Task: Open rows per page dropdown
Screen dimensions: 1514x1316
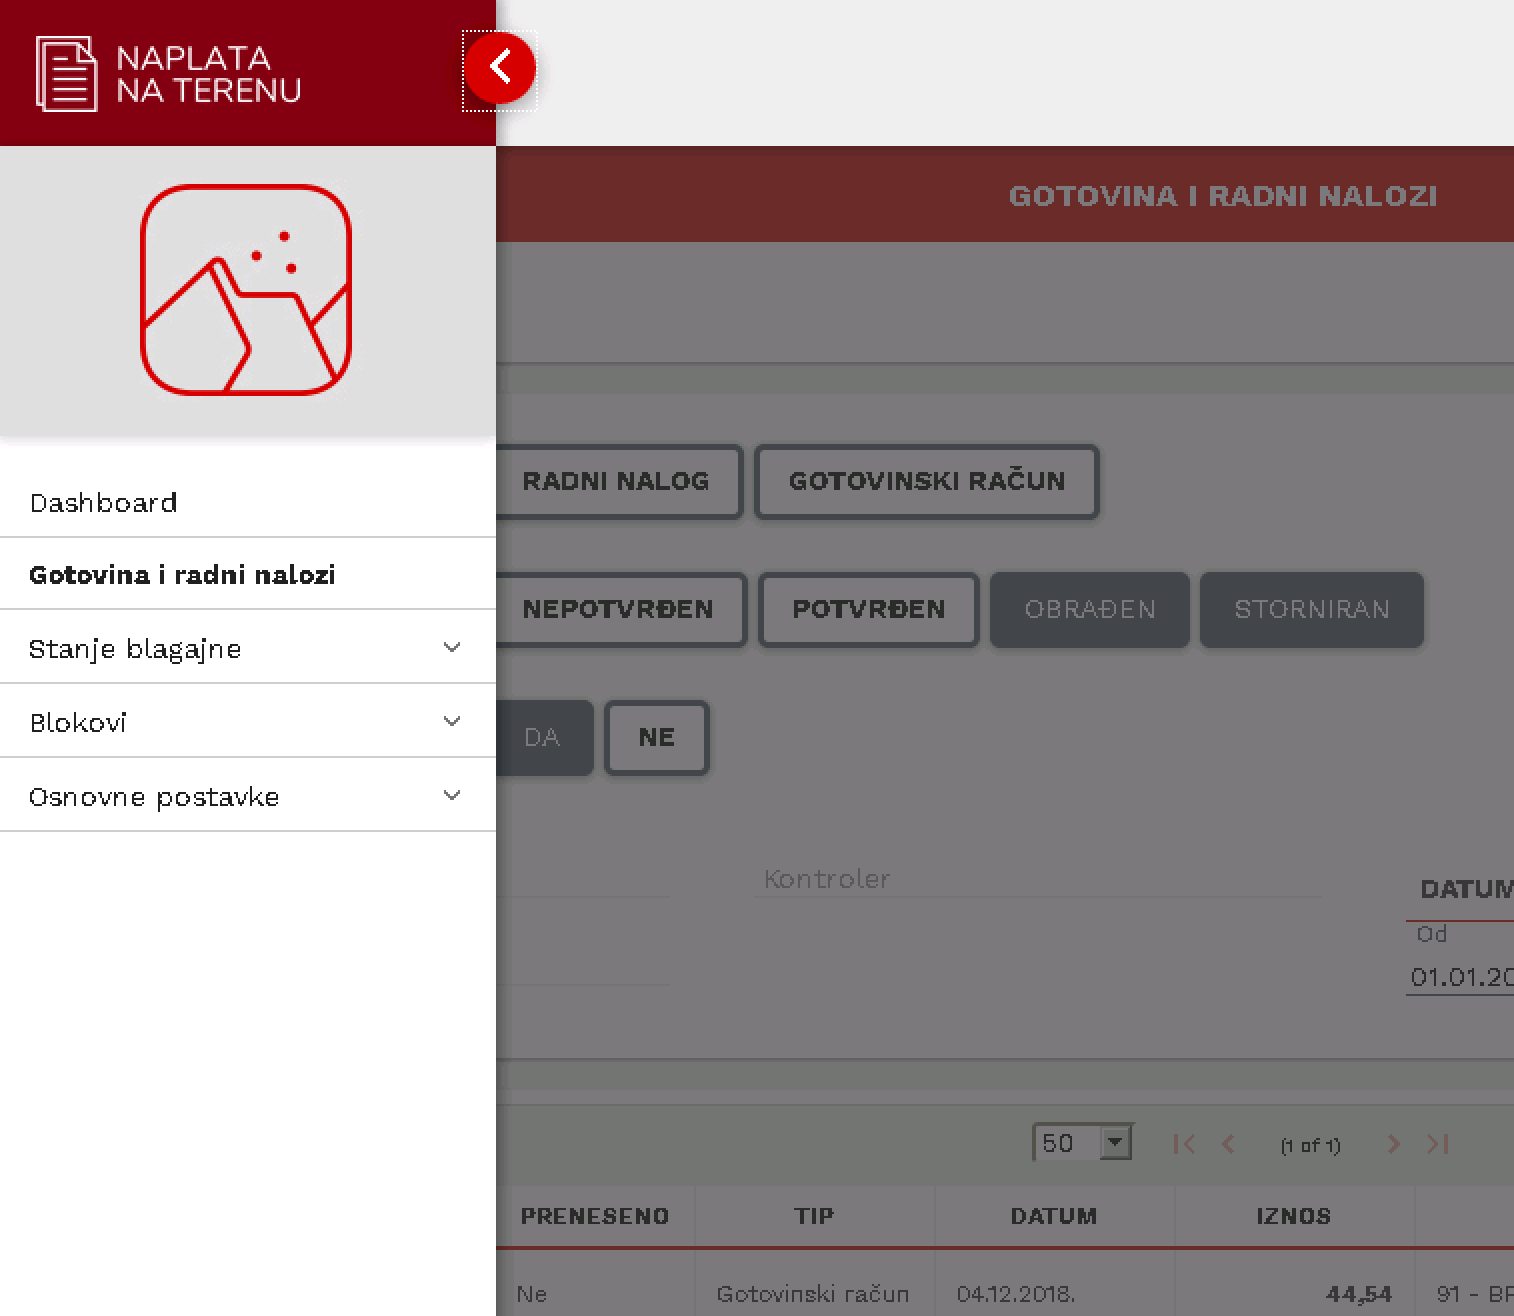Action: [1113, 1142]
